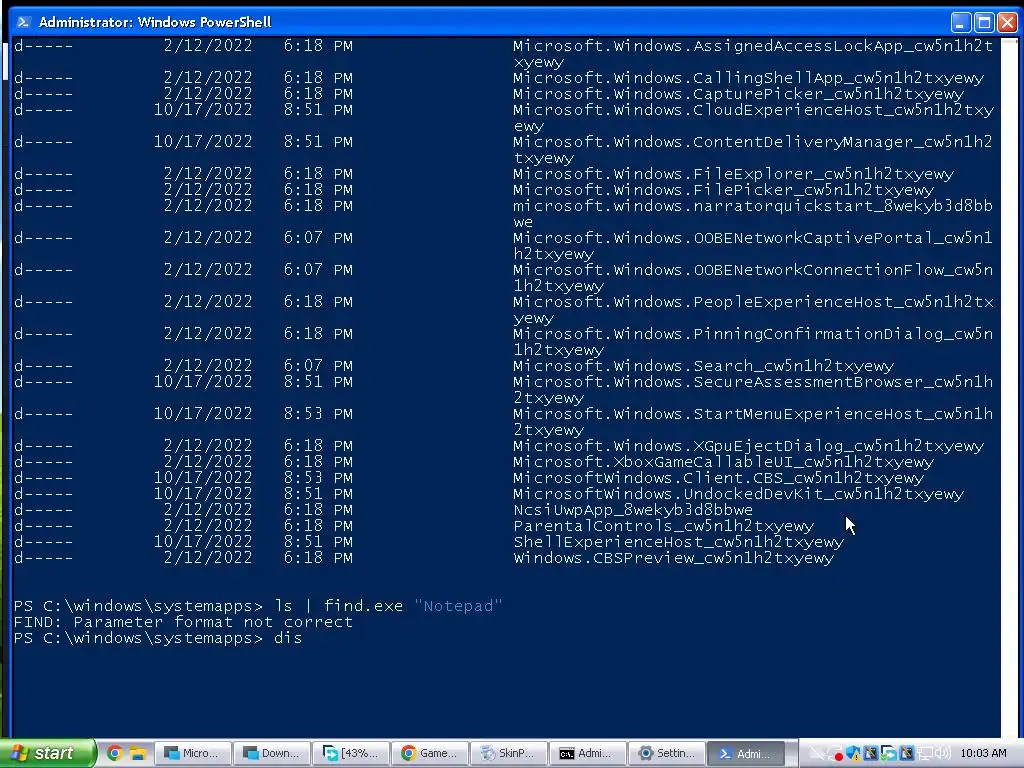This screenshot has height=768, width=1024.
Task: Click the ShellExperienceHost_cw5n1h2txyewy entry
Action: pos(679,542)
